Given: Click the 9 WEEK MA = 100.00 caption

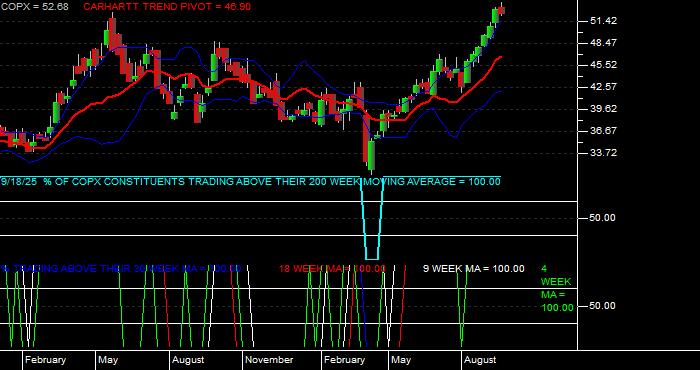Looking at the screenshot, I should (474, 269).
